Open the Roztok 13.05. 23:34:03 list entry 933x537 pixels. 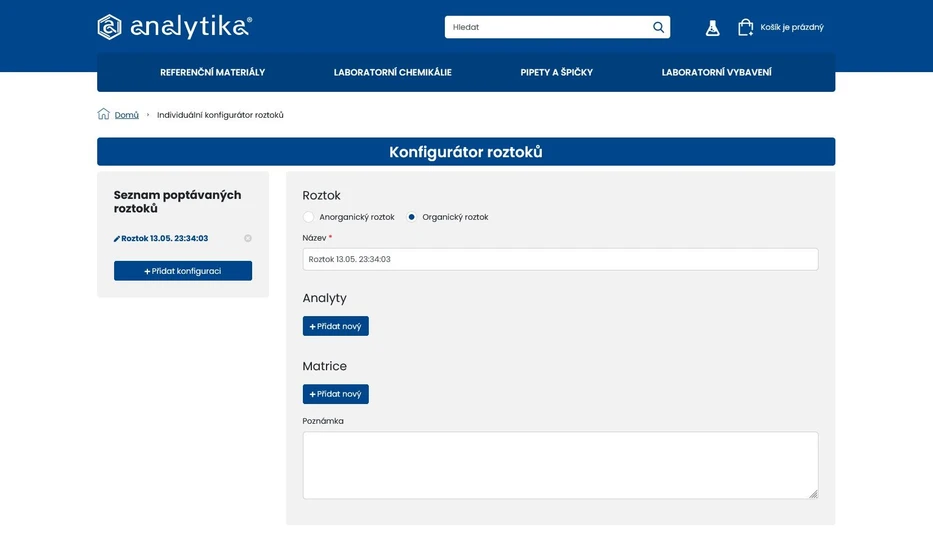click(165, 238)
